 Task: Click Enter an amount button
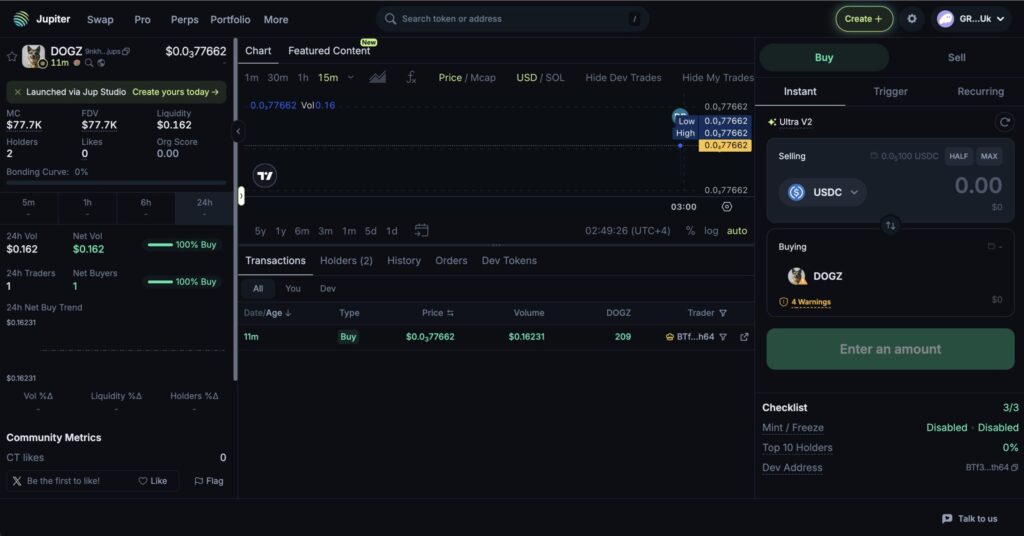890,349
